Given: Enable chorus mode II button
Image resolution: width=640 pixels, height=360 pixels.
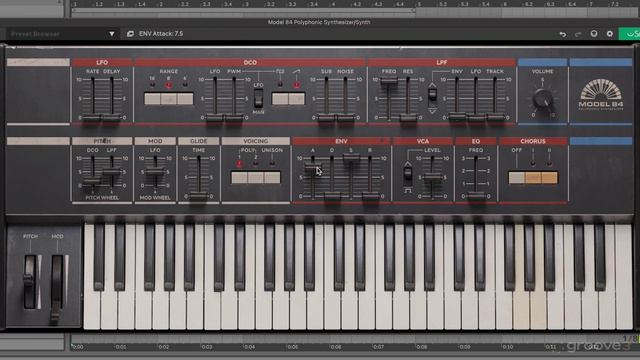Looking at the screenshot, I should 549,178.
